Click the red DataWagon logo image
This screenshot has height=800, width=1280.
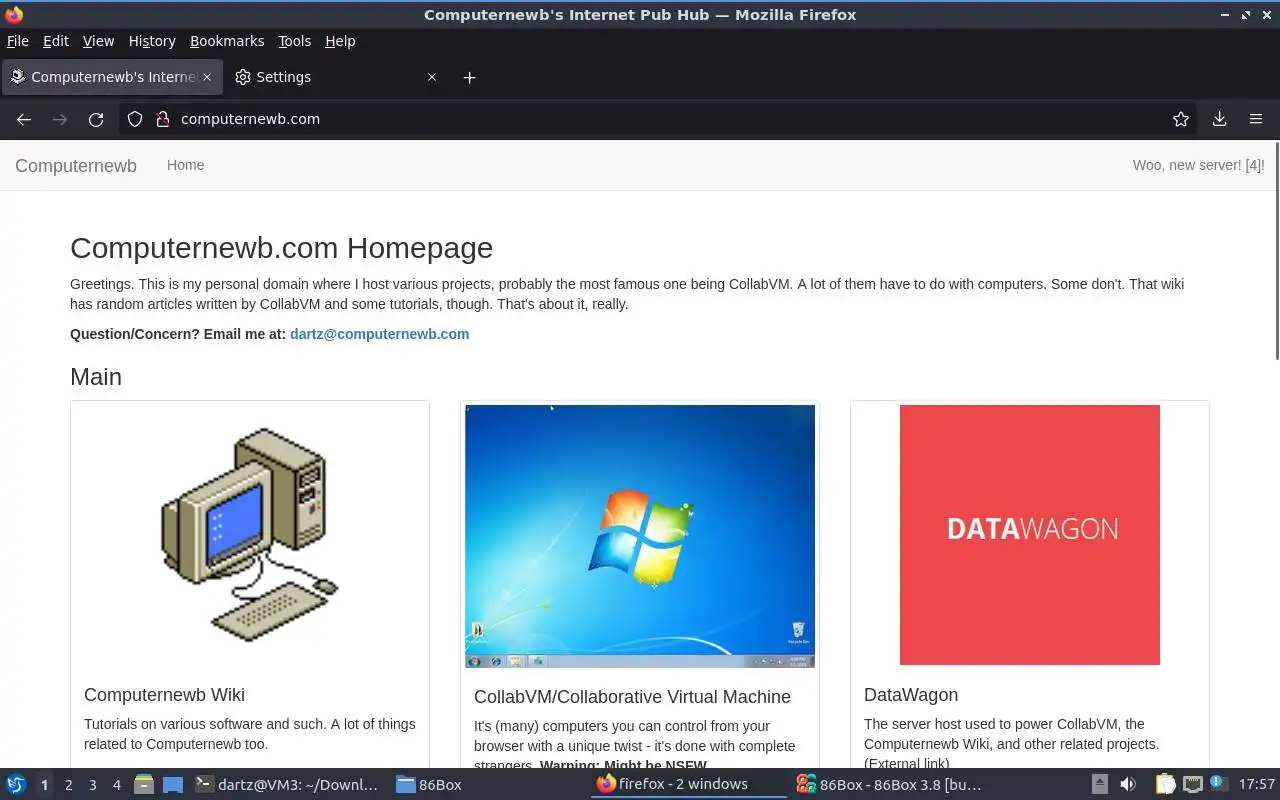pyautogui.click(x=1030, y=535)
